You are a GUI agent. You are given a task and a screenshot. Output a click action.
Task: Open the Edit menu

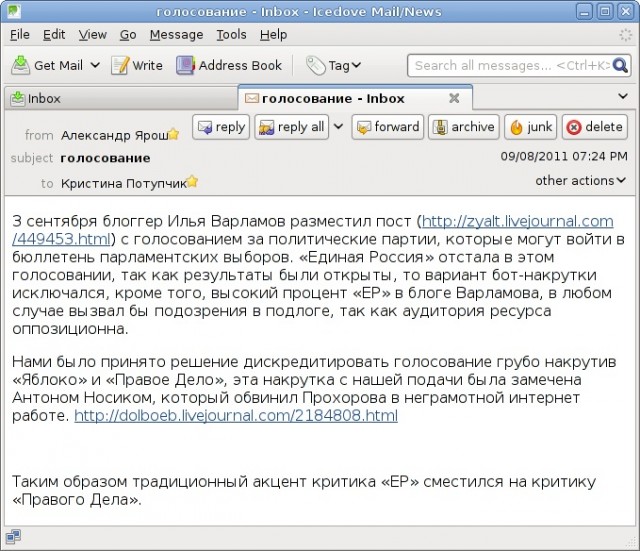click(x=54, y=35)
